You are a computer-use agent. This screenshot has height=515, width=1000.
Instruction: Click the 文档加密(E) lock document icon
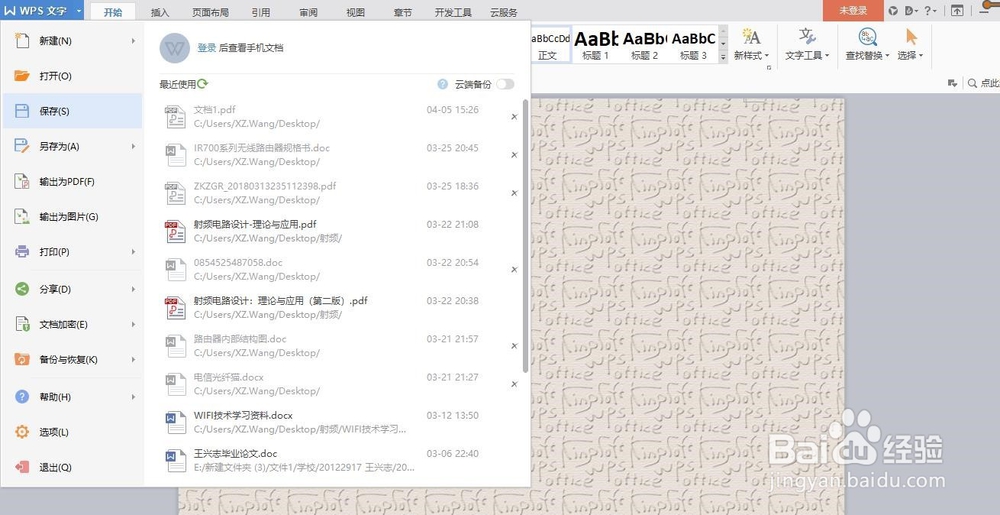coord(22,324)
